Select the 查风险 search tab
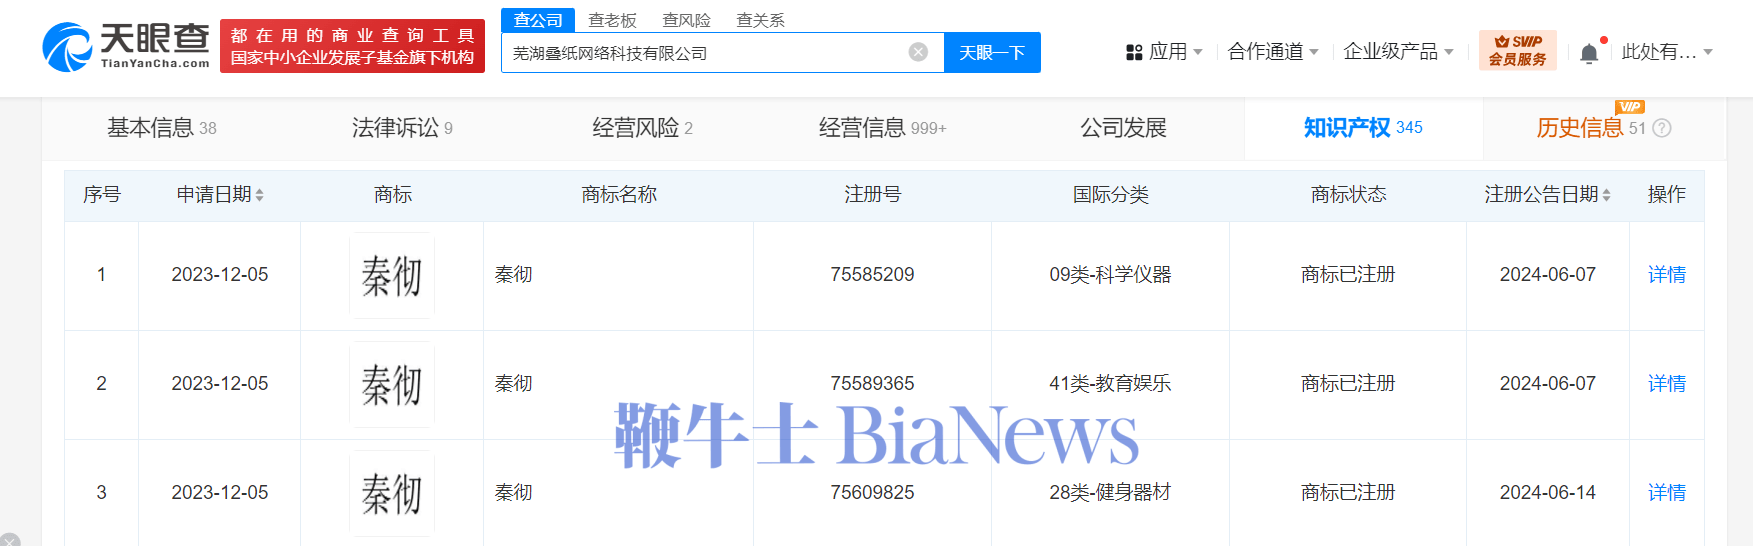This screenshot has width=1753, height=546. pyautogui.click(x=686, y=20)
